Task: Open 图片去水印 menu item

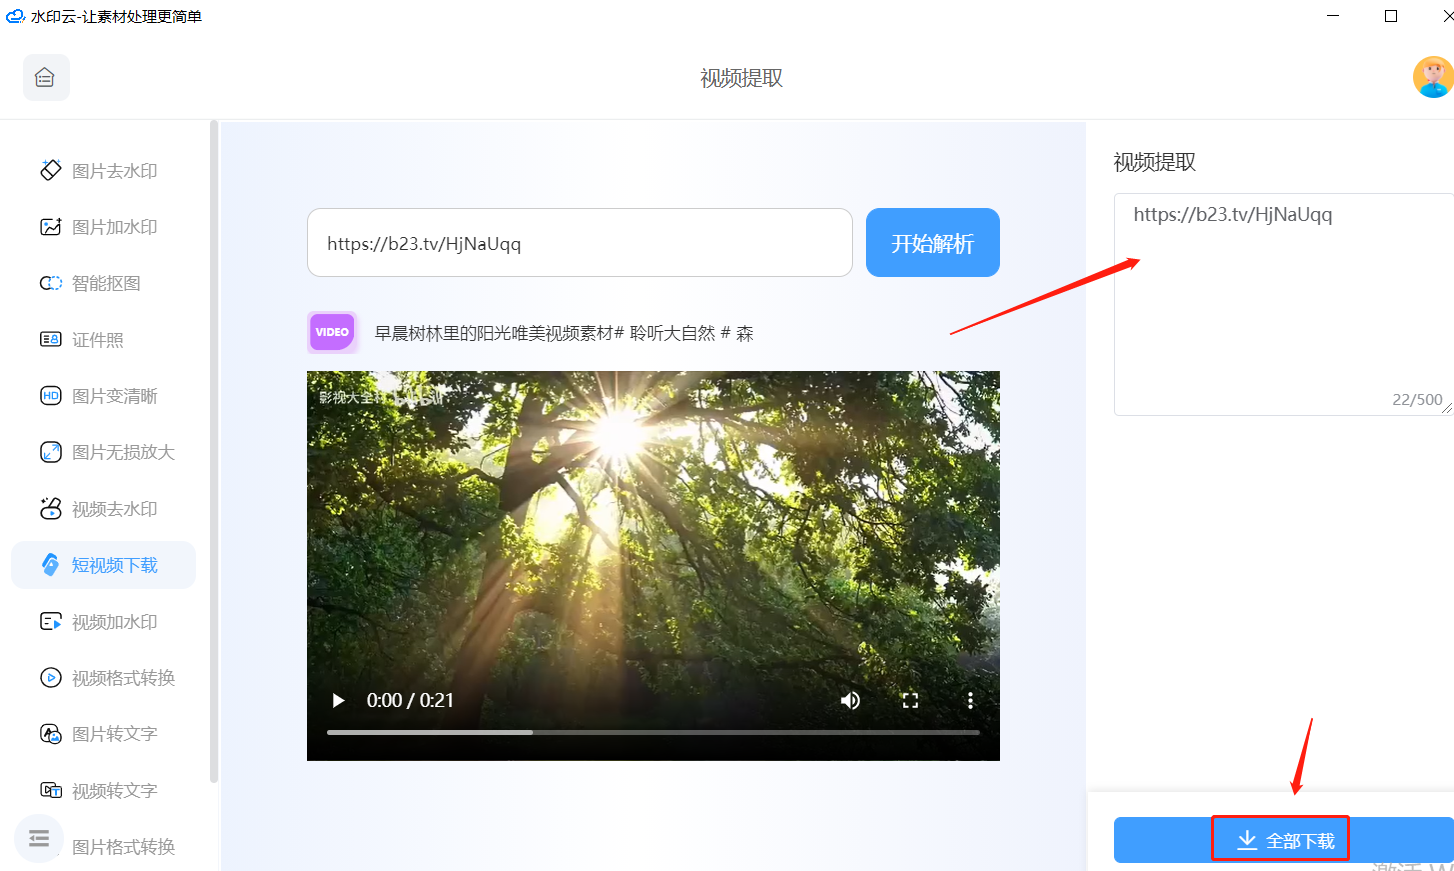Action: pos(104,171)
